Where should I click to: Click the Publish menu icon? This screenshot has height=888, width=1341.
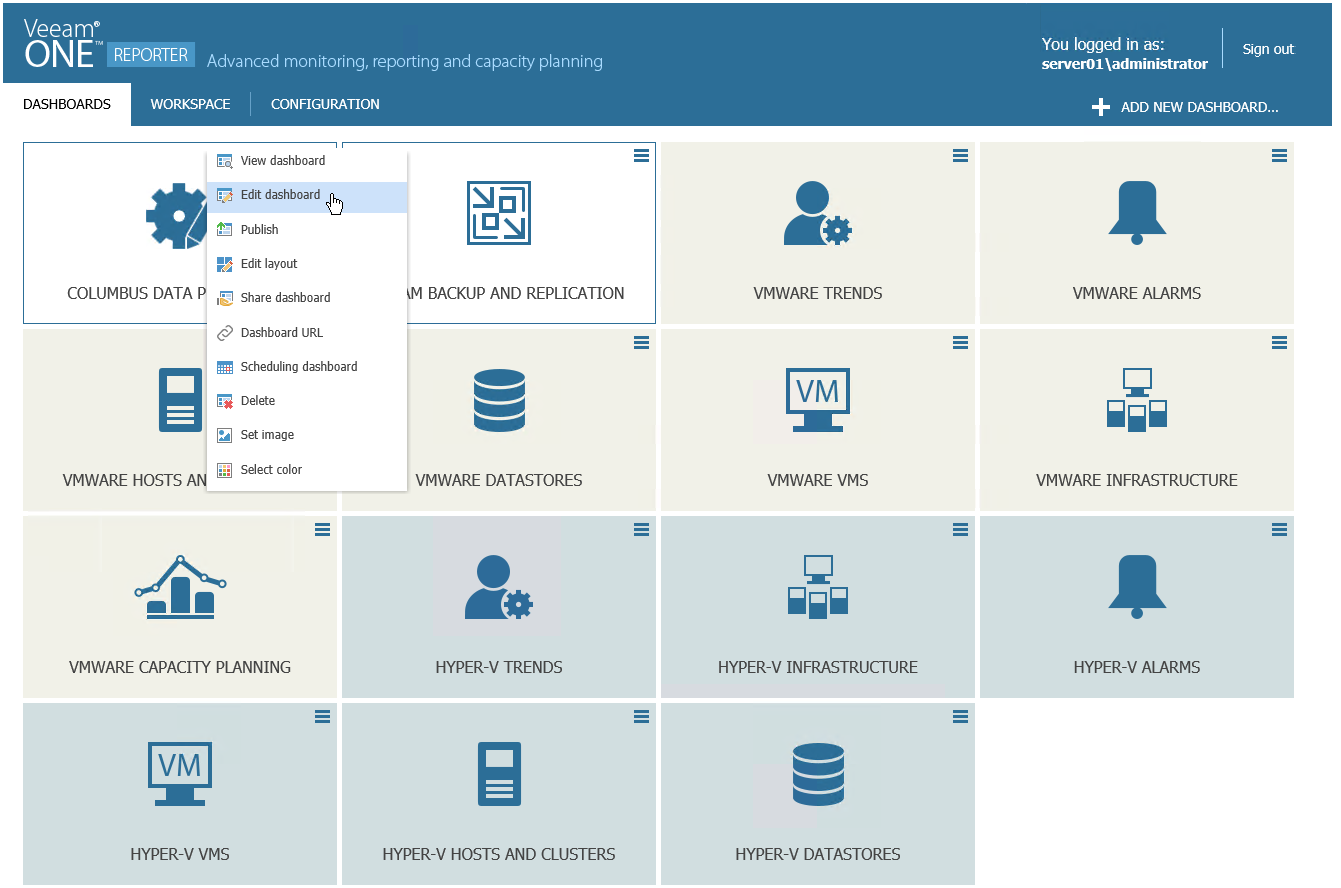click(225, 230)
